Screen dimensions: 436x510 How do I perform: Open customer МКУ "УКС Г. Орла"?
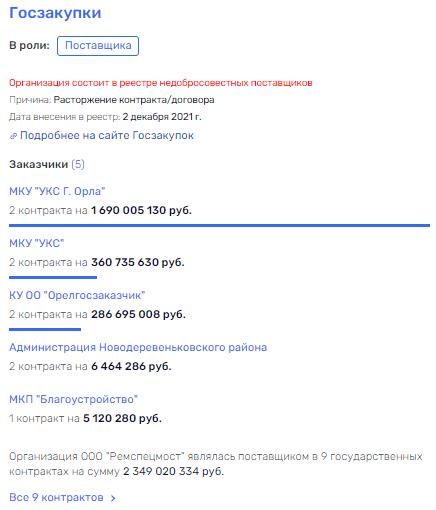pyautogui.click(x=57, y=191)
